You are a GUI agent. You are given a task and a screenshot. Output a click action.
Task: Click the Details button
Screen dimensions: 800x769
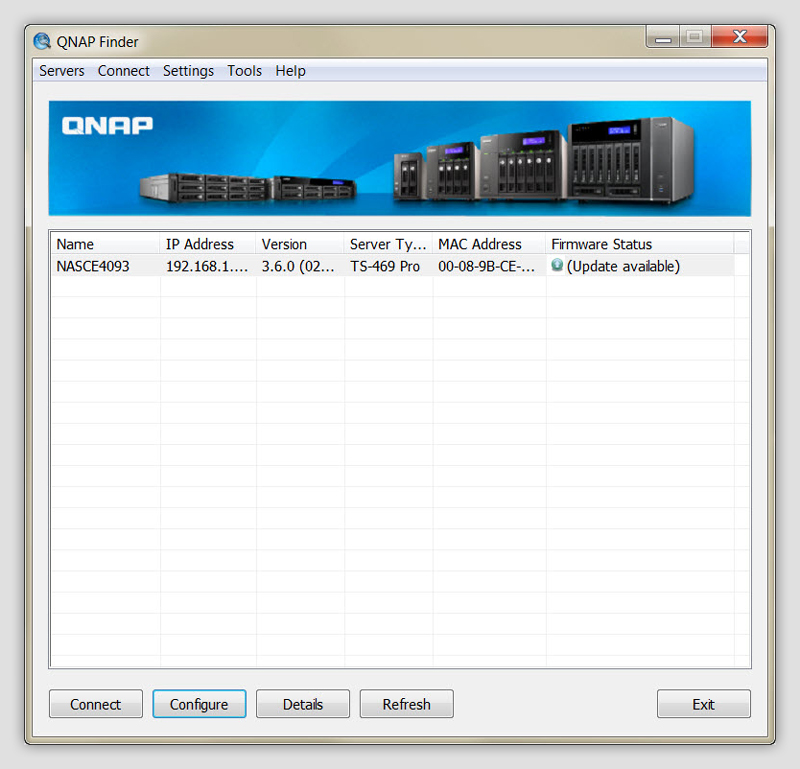pos(303,704)
